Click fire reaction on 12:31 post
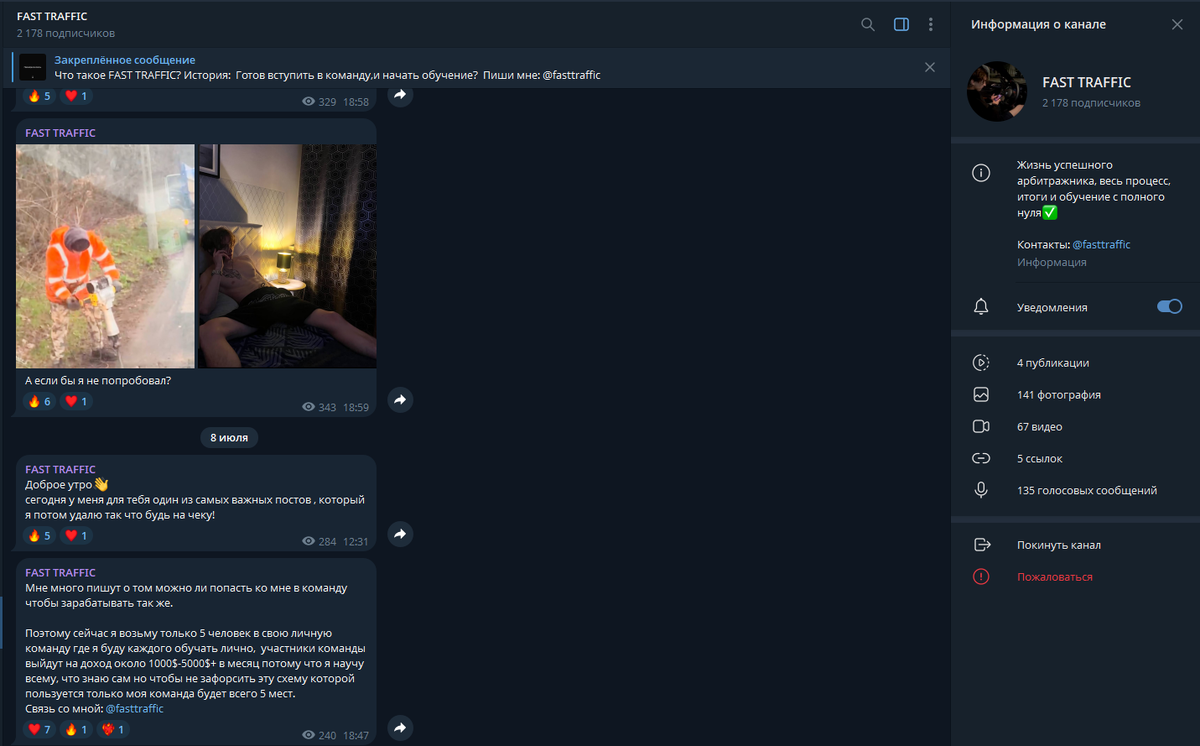The image size is (1200, 746). pyautogui.click(x=39, y=535)
